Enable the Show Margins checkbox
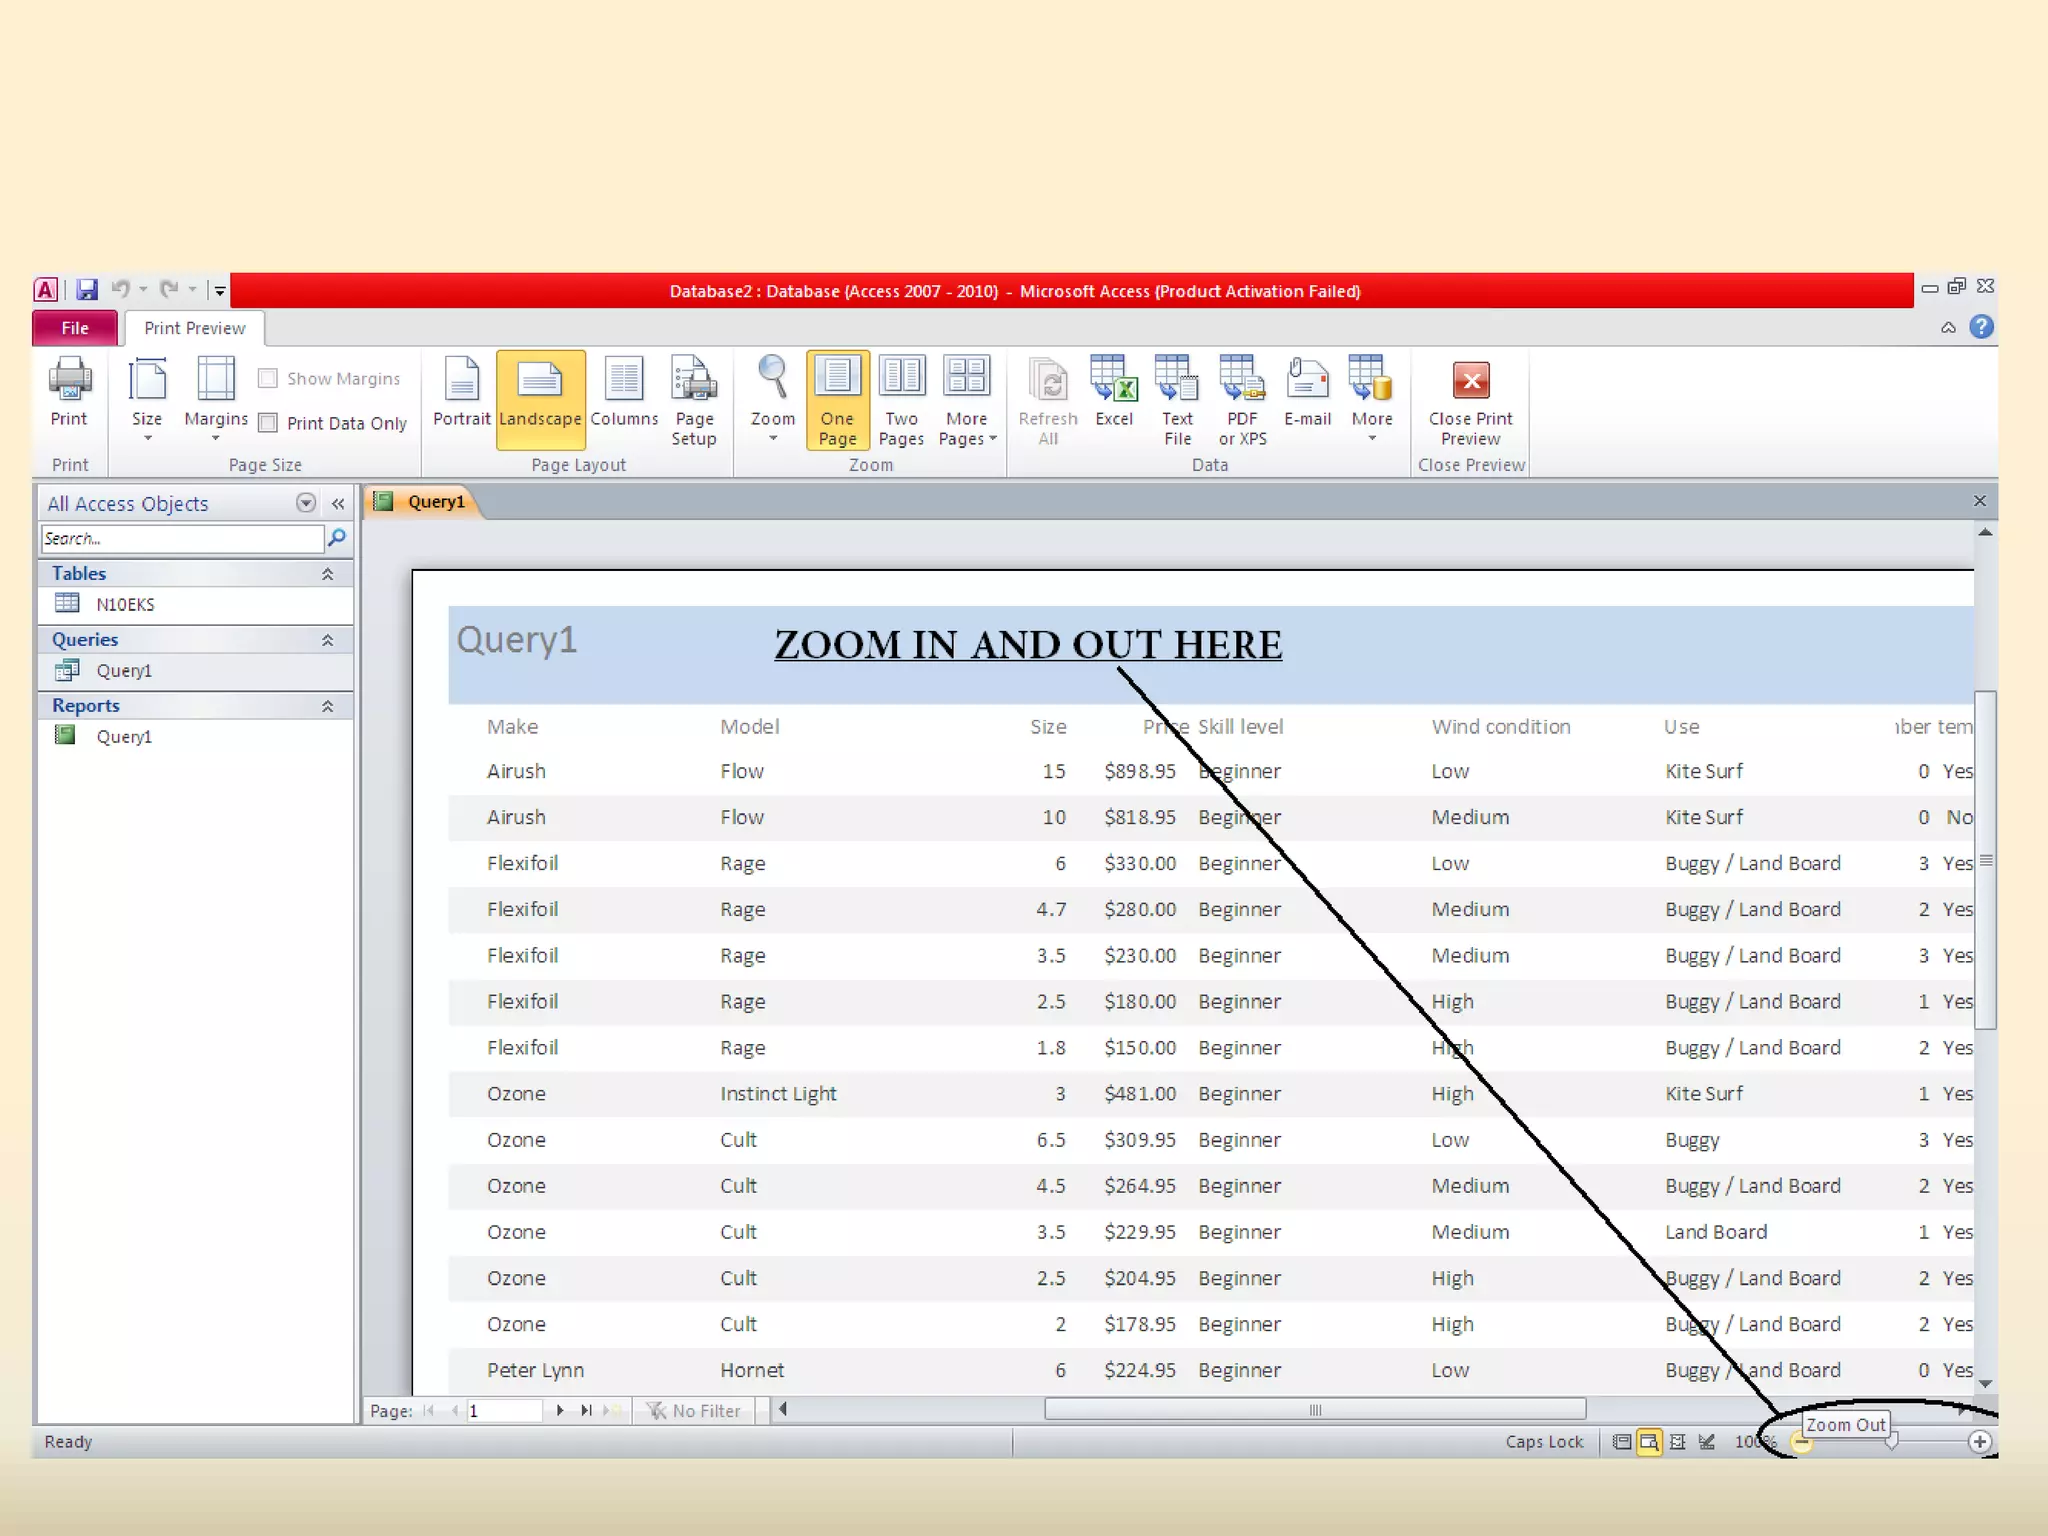2048x1536 pixels. [268, 378]
